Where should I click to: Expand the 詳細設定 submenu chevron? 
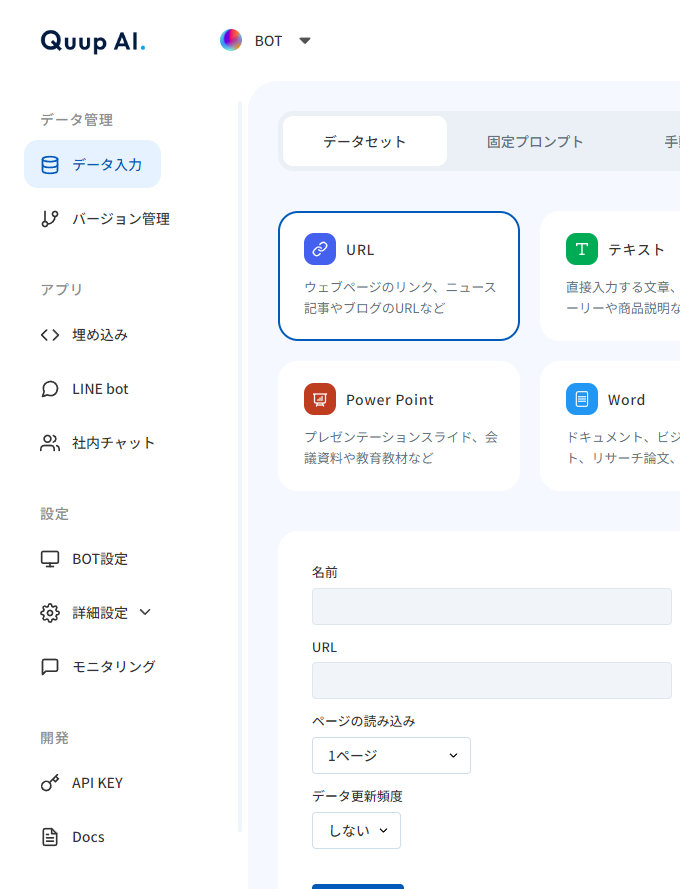[145, 612]
